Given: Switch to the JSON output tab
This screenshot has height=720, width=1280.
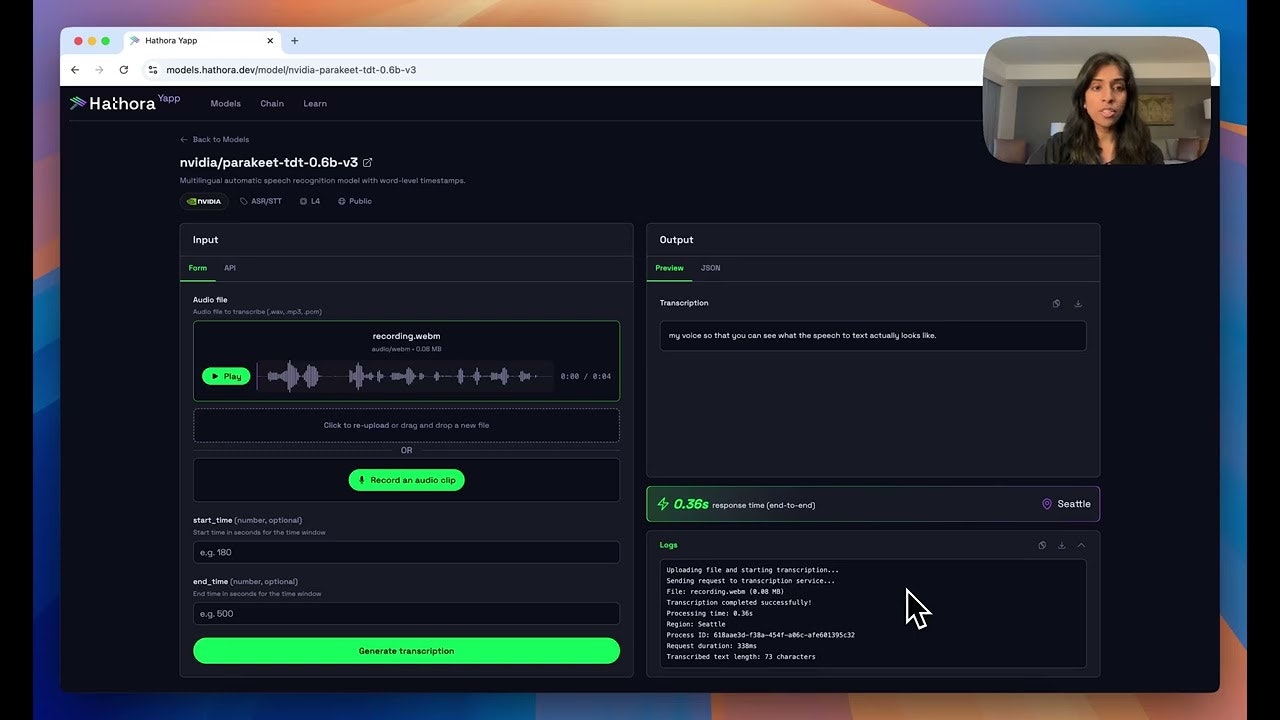Looking at the screenshot, I should pyautogui.click(x=710, y=268).
